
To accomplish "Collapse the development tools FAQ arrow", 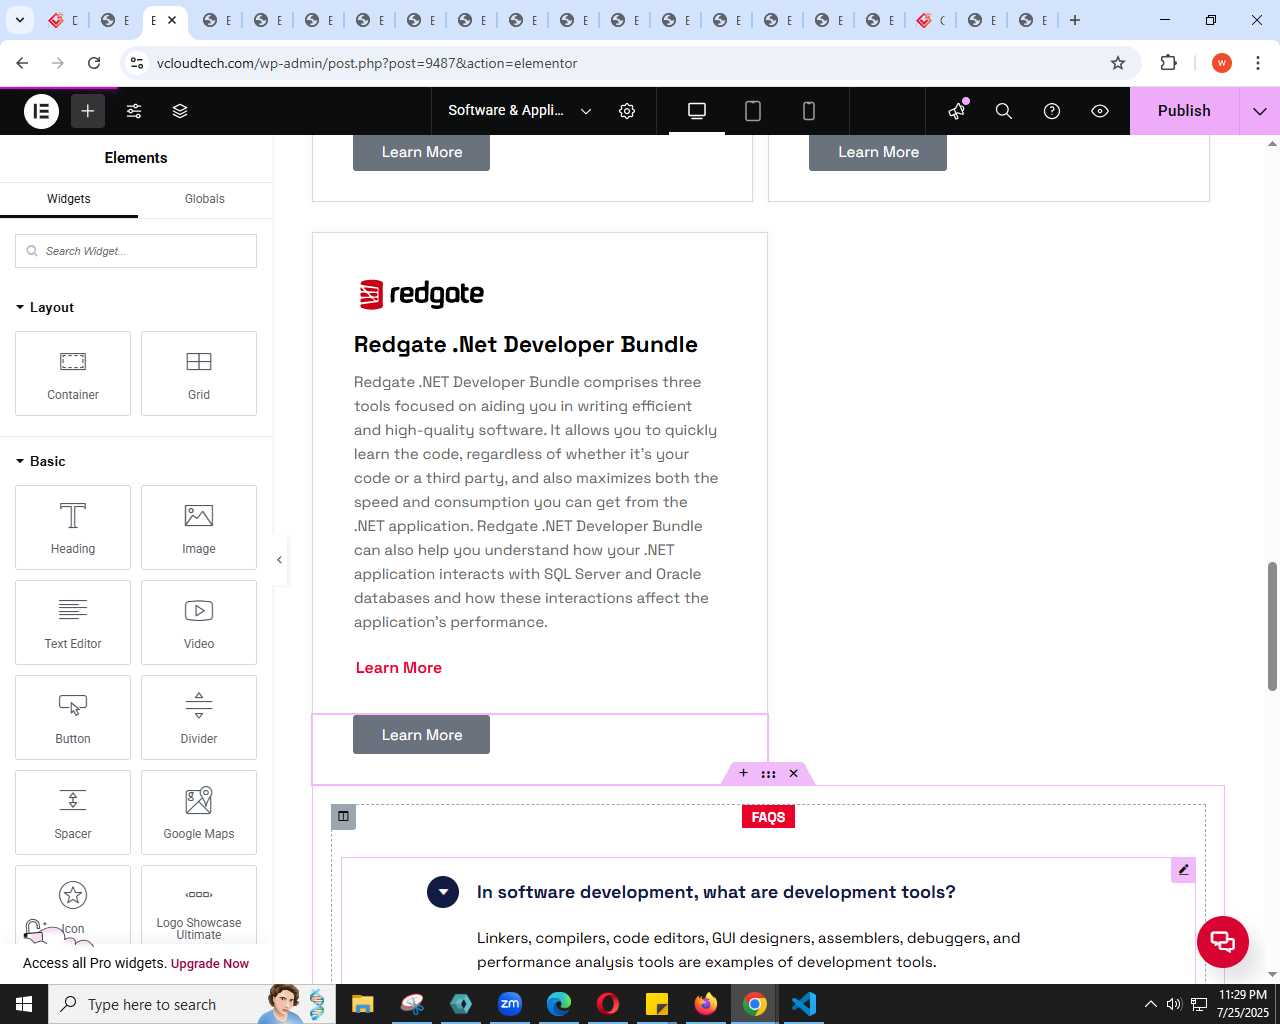I will (443, 892).
